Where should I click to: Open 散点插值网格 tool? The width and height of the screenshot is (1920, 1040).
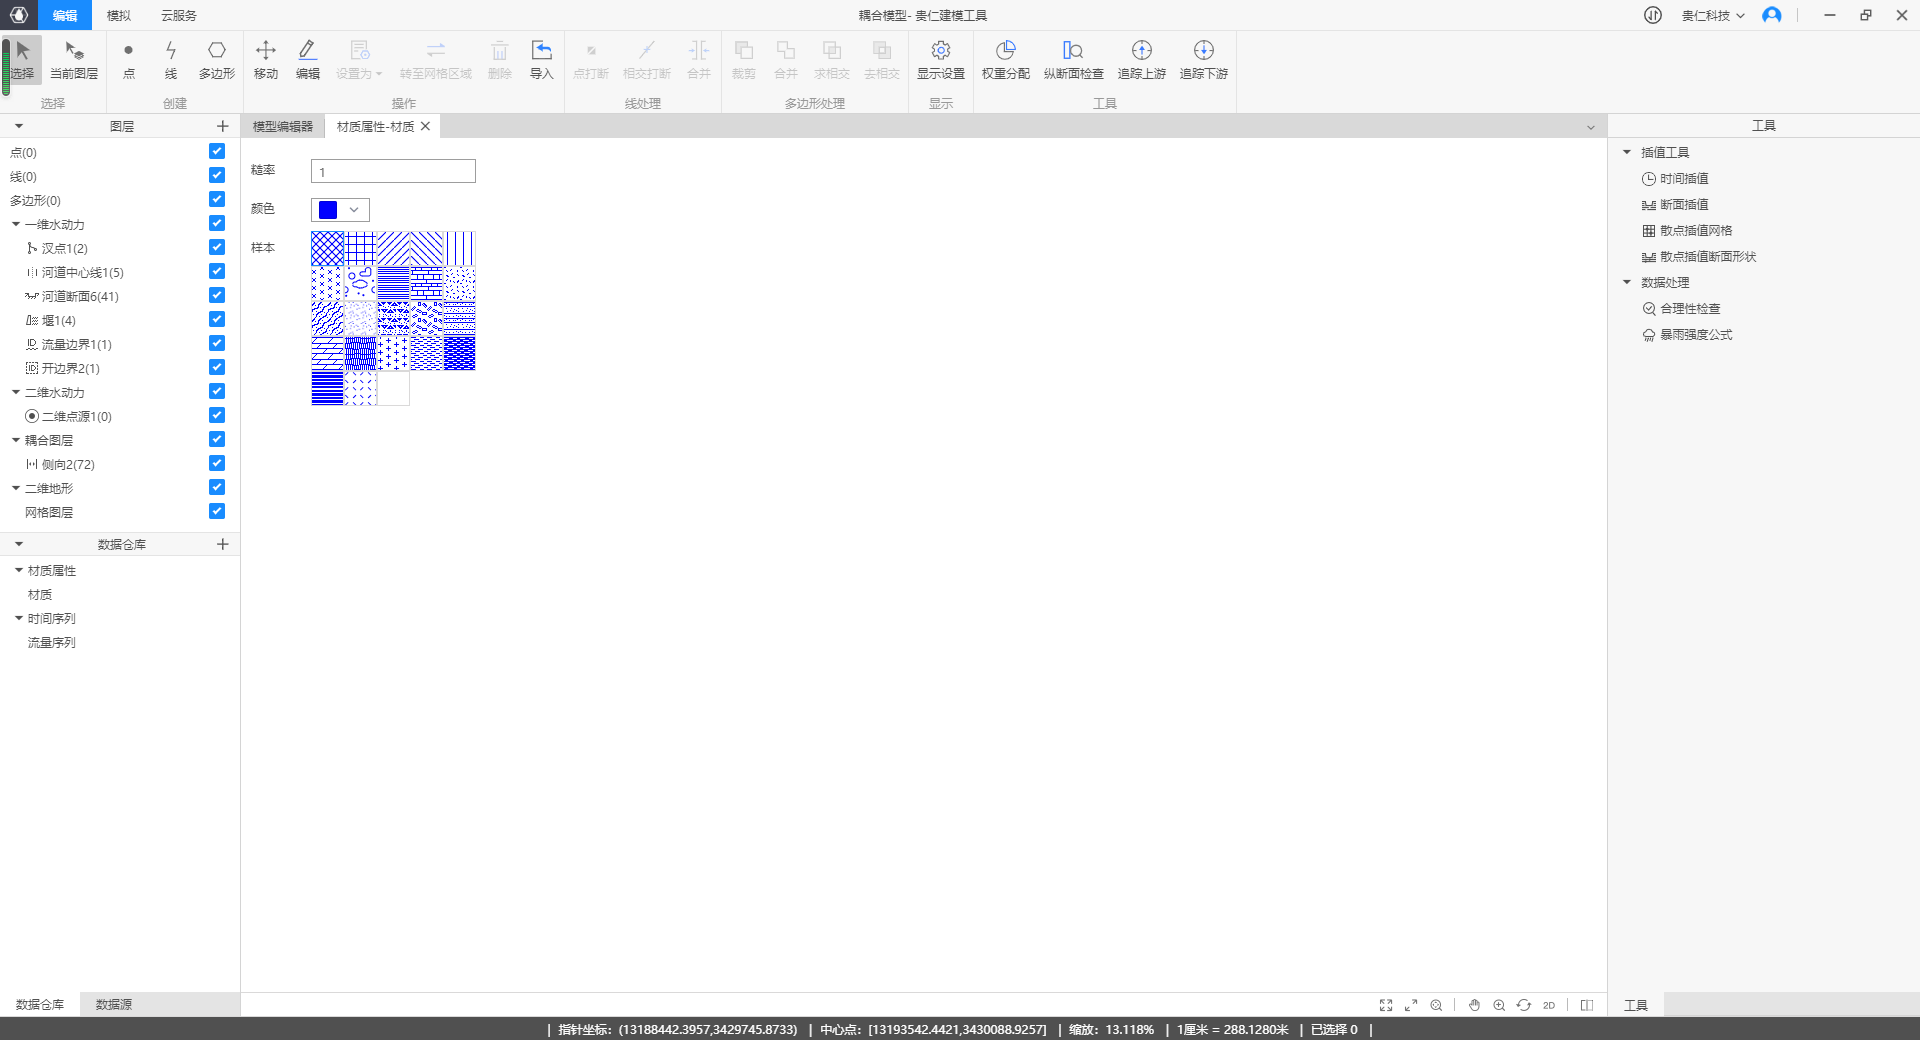pyautogui.click(x=1687, y=230)
